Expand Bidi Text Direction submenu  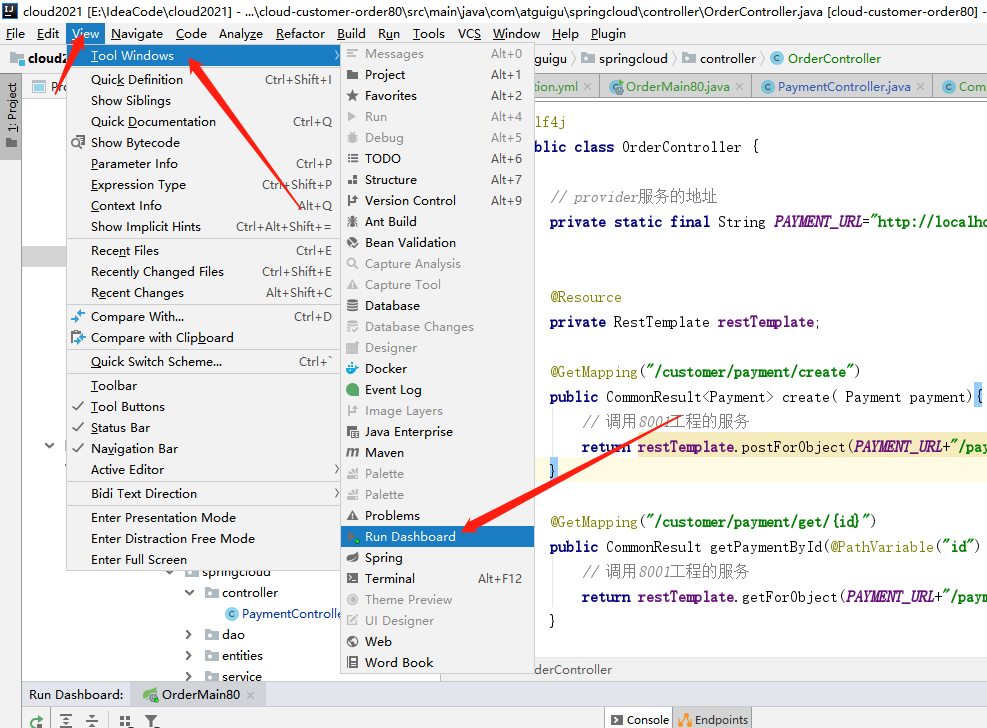pyautogui.click(x=203, y=493)
